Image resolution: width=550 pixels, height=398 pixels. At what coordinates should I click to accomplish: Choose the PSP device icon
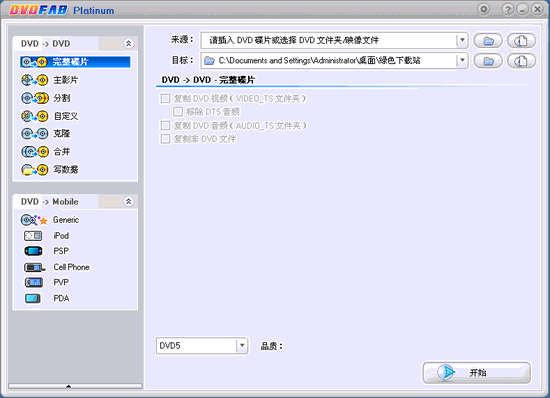[x=33, y=251]
